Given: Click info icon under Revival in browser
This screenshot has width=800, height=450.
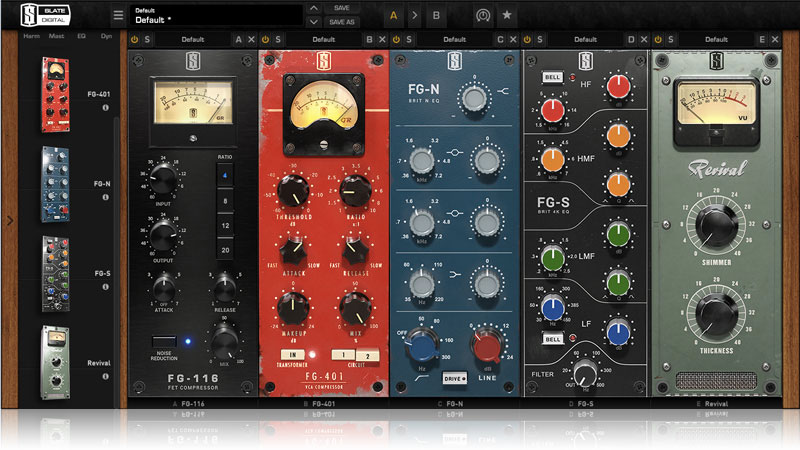Looking at the screenshot, I should (105, 377).
